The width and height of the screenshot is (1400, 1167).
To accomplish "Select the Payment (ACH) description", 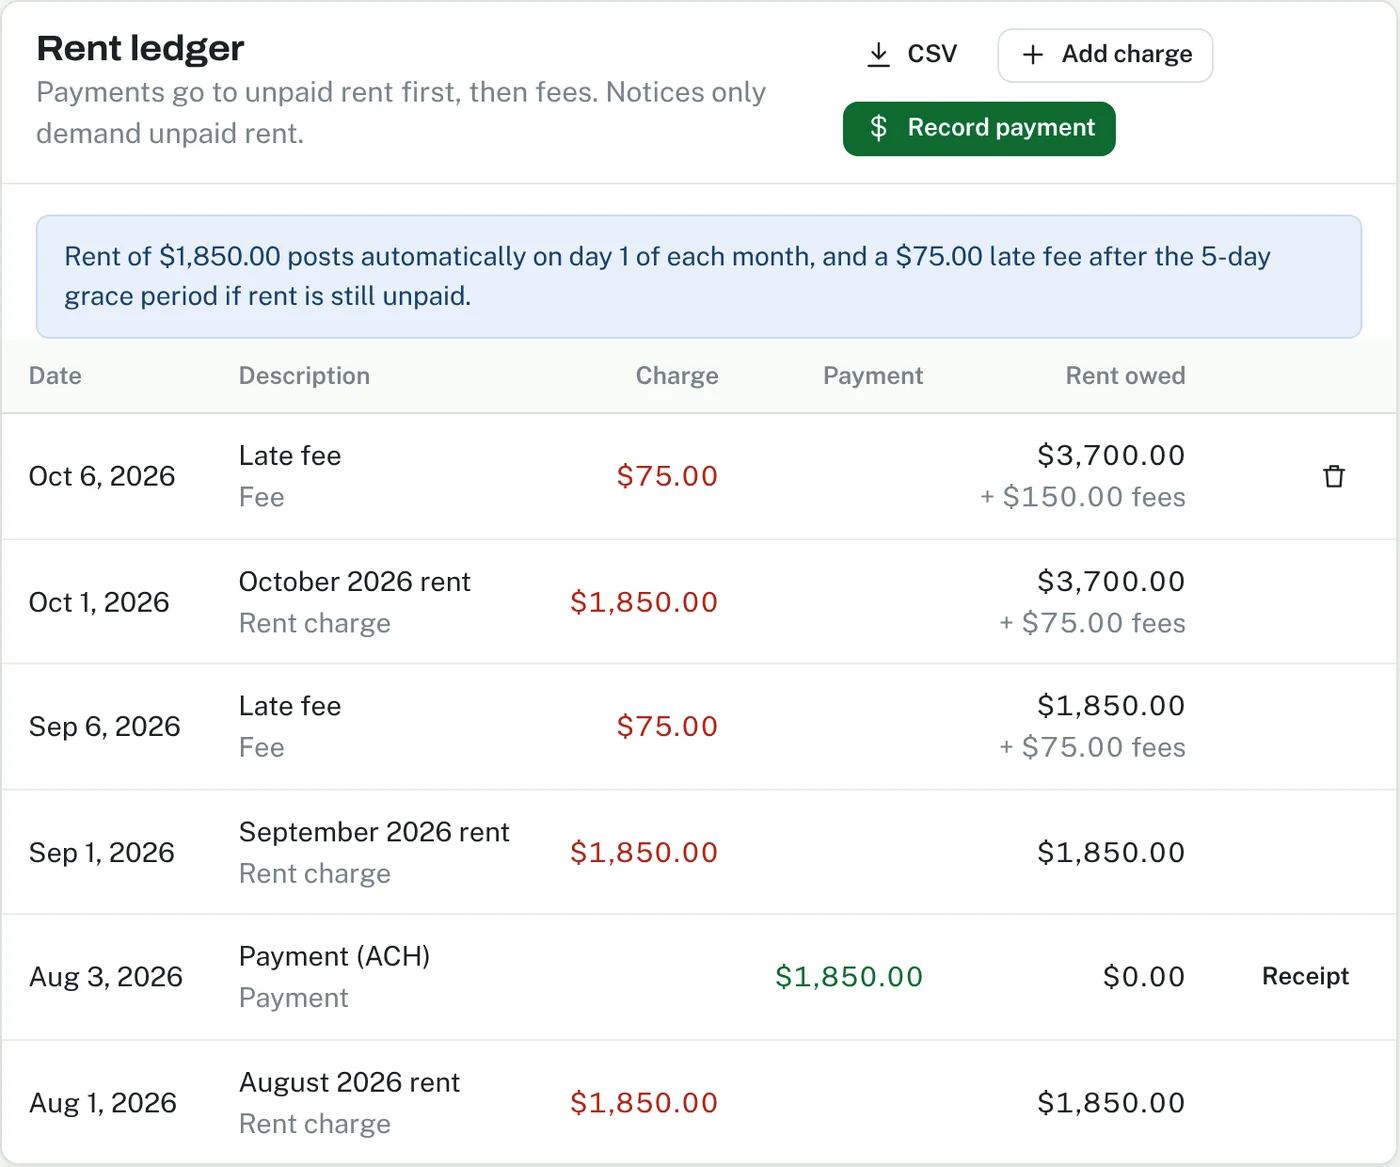I will [334, 956].
